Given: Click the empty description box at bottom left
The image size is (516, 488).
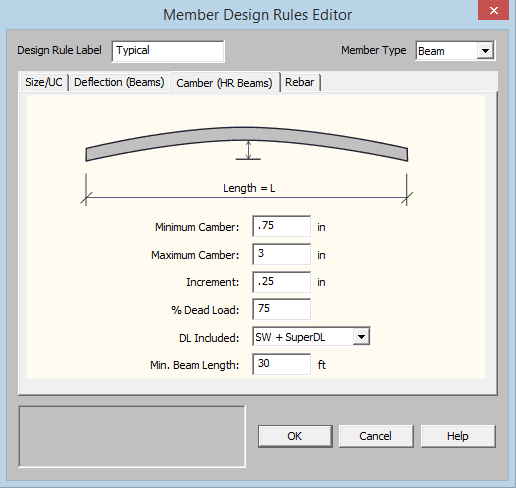Looking at the screenshot, I should tap(132, 436).
